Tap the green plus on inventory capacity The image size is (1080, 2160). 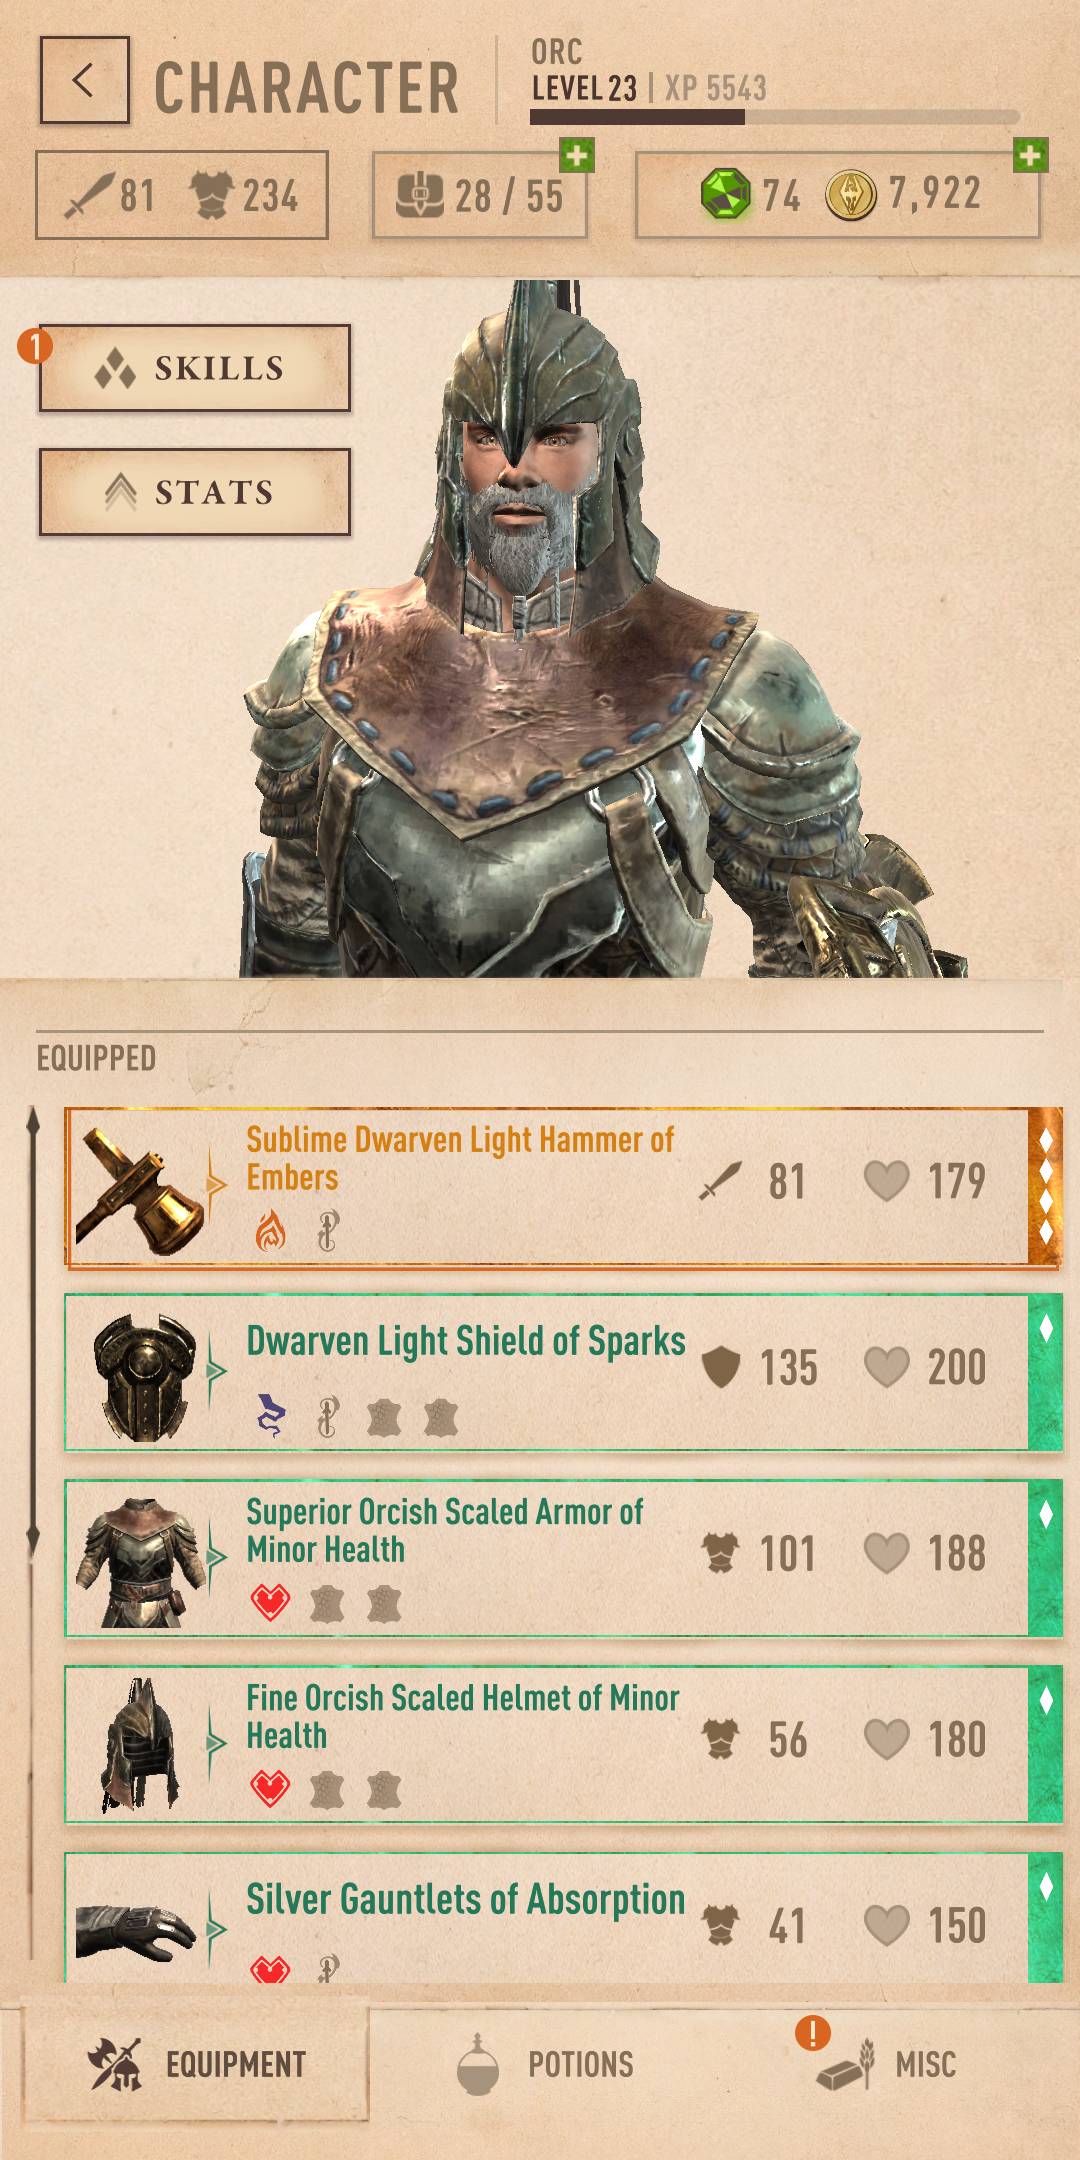[x=577, y=155]
